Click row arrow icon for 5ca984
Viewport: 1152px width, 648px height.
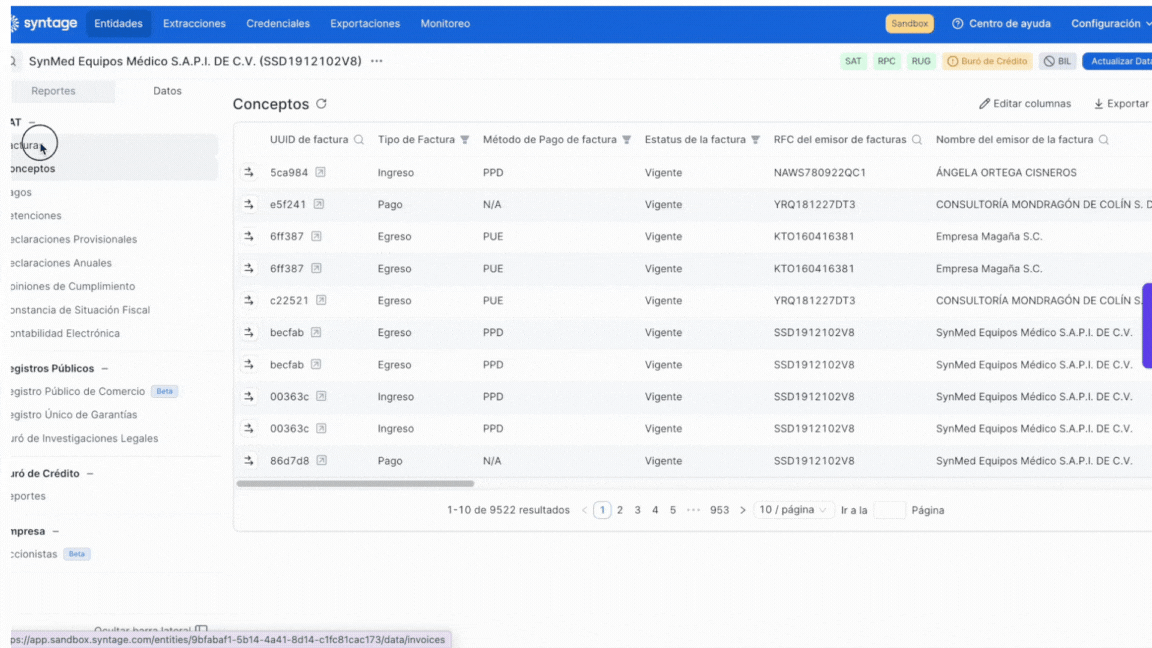[249, 172]
